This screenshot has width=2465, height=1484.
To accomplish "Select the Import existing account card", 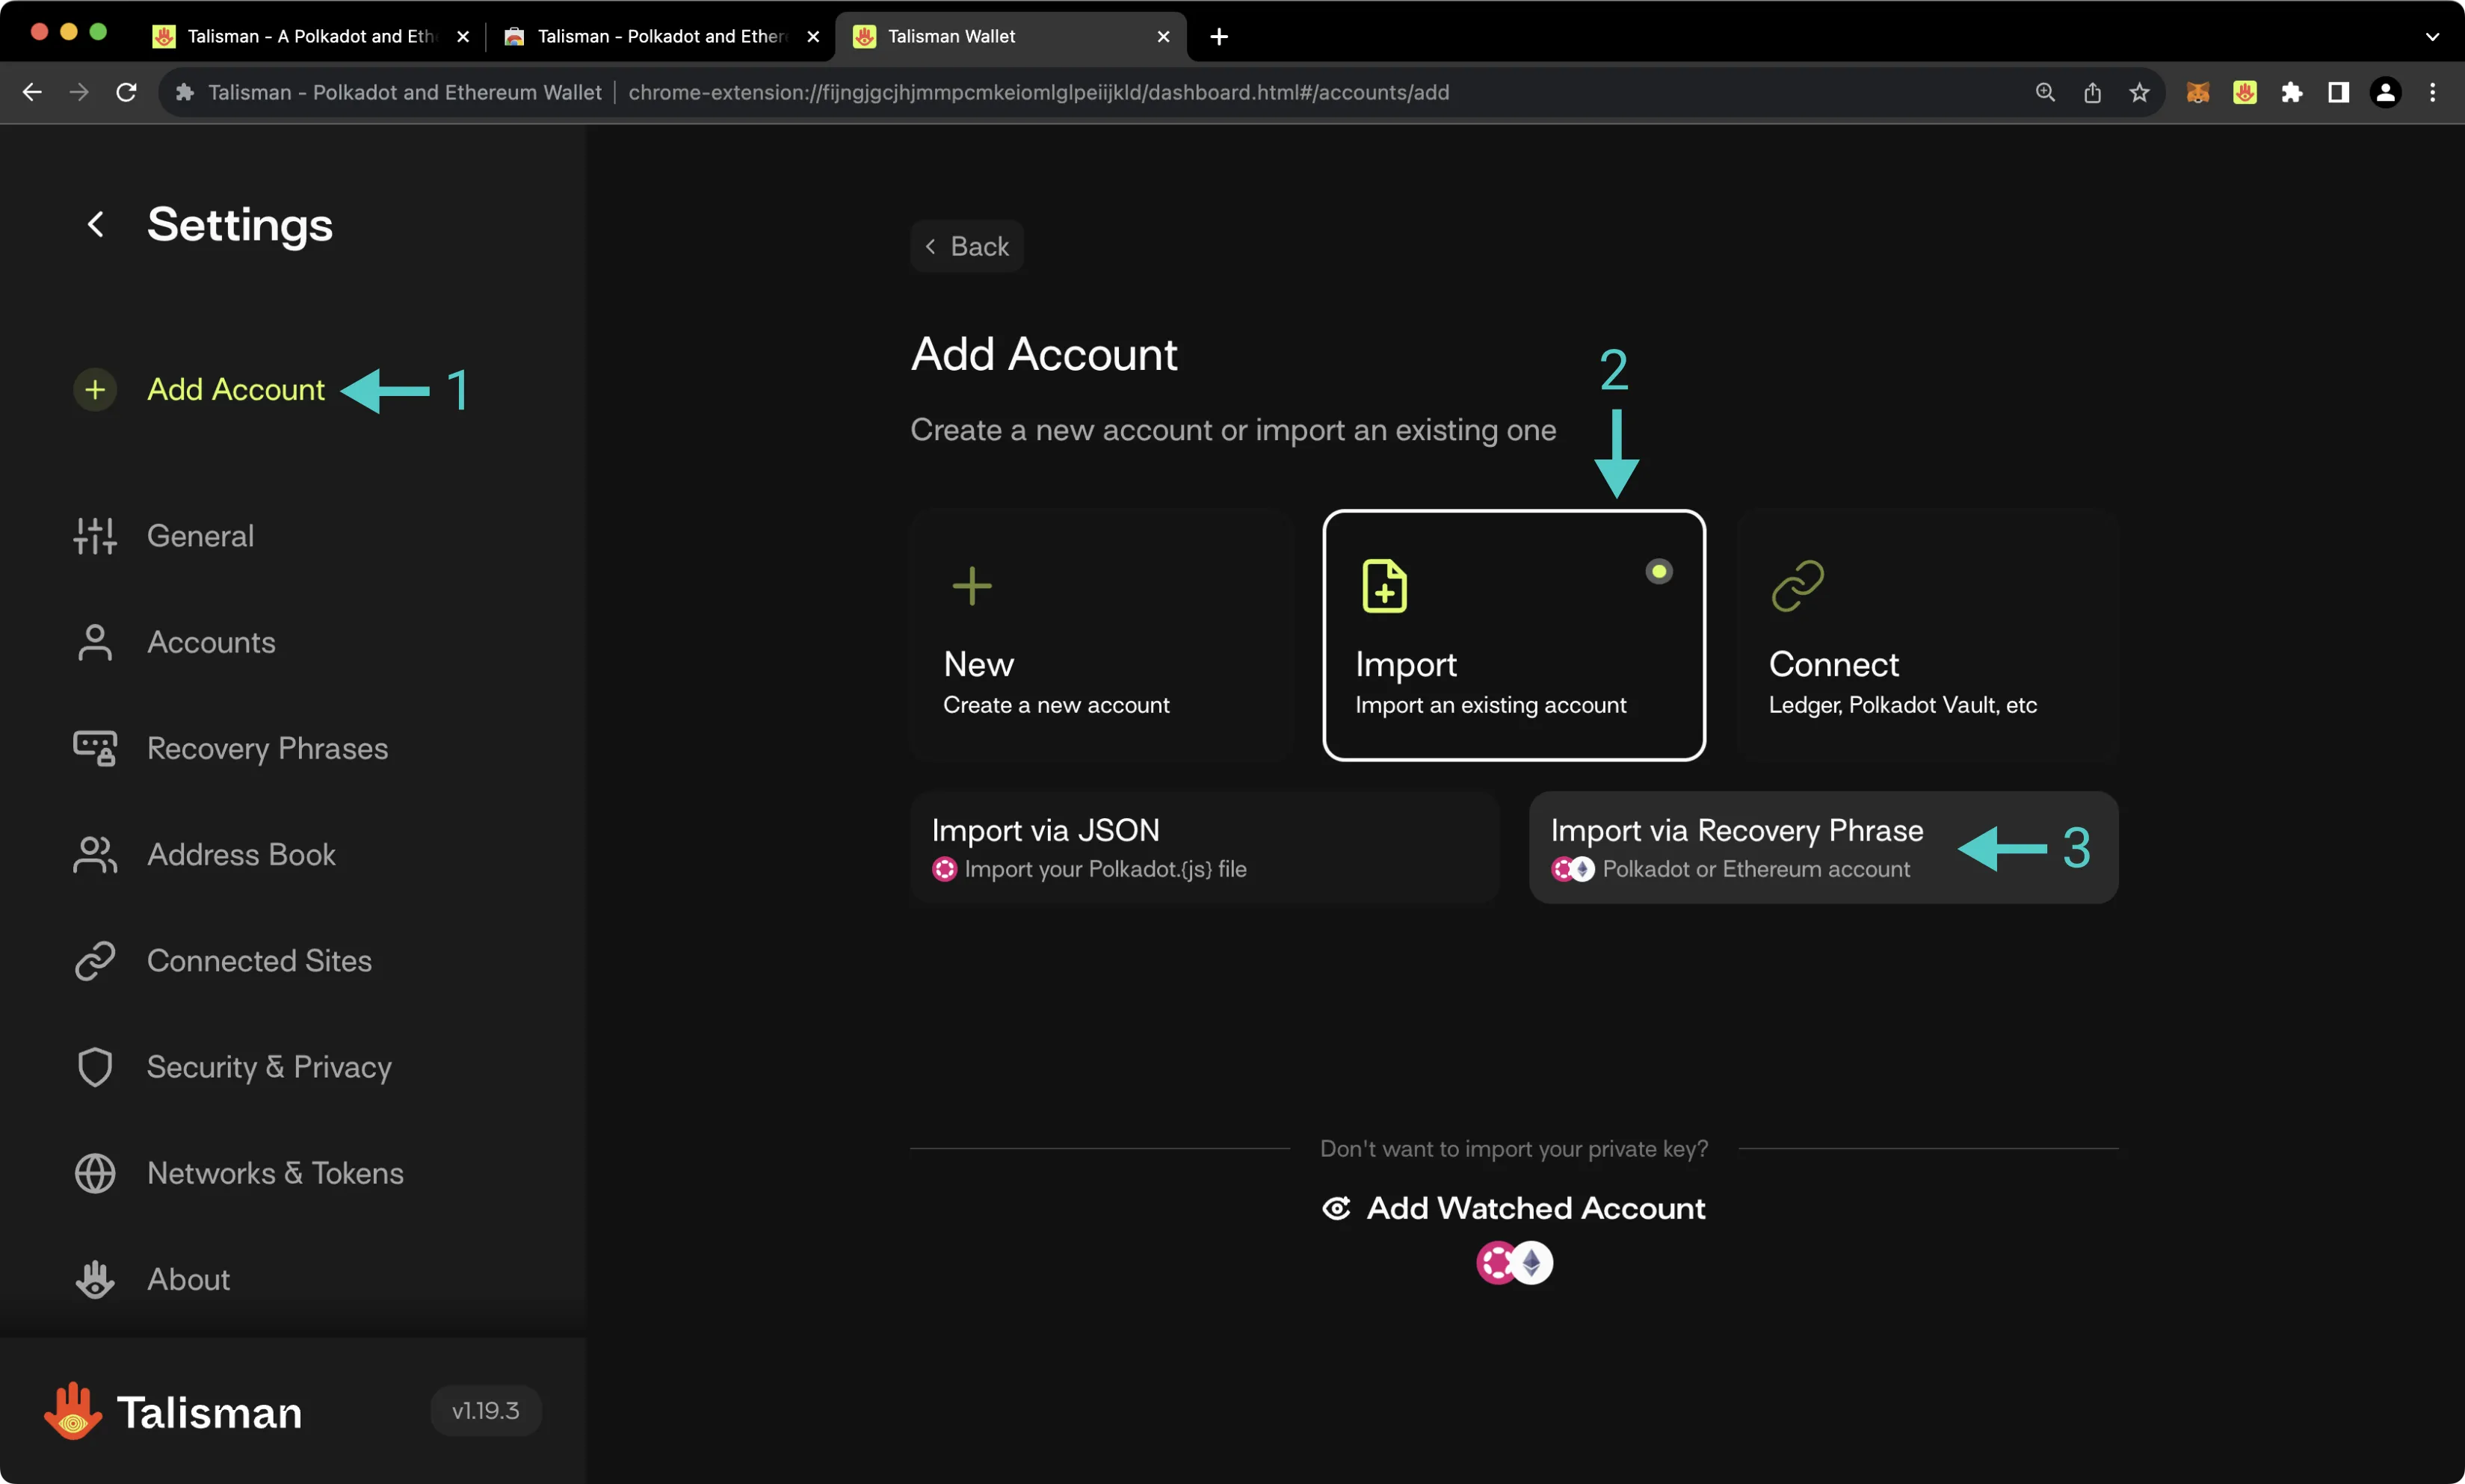I will pyautogui.click(x=1514, y=635).
